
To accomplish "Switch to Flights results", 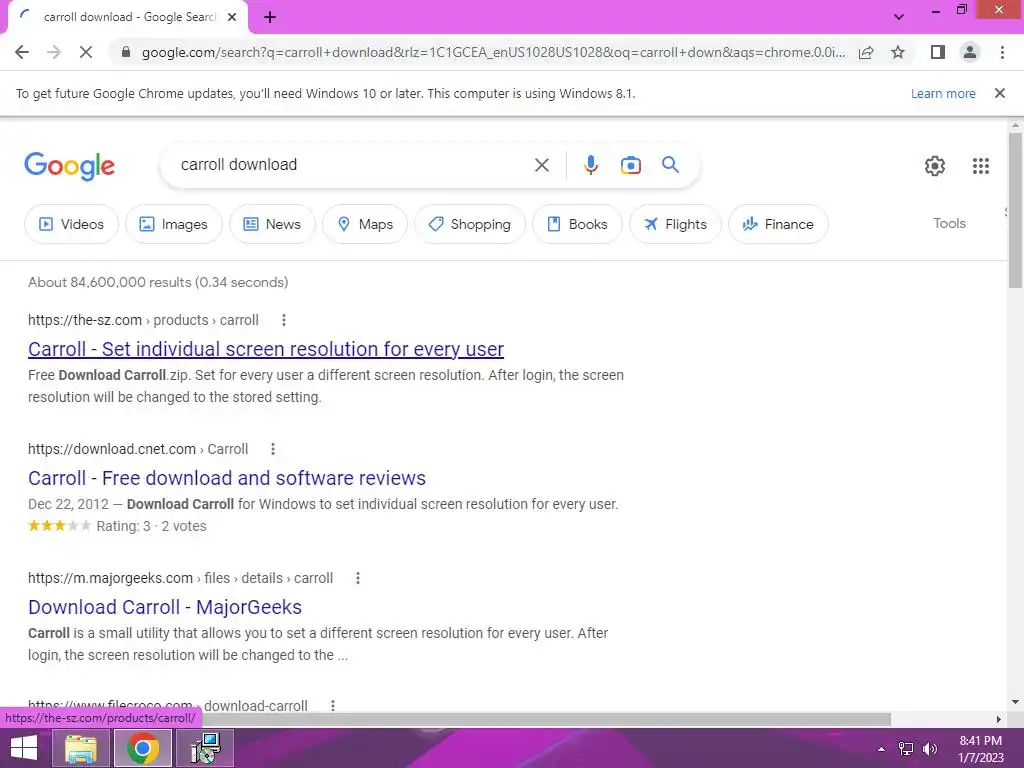I will (675, 224).
